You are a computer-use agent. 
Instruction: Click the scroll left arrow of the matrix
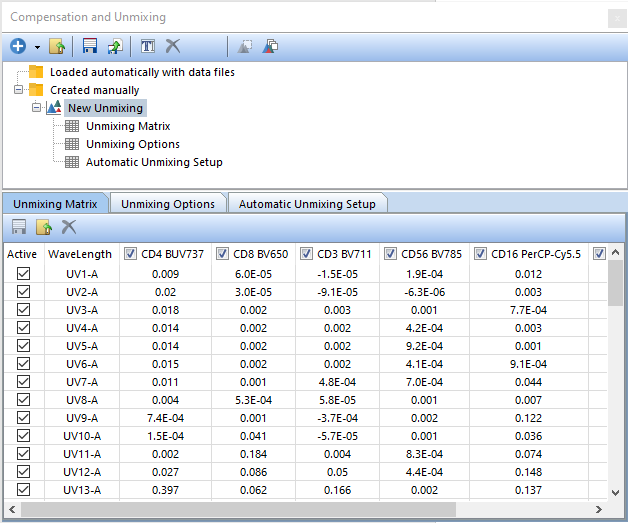(x=12, y=509)
